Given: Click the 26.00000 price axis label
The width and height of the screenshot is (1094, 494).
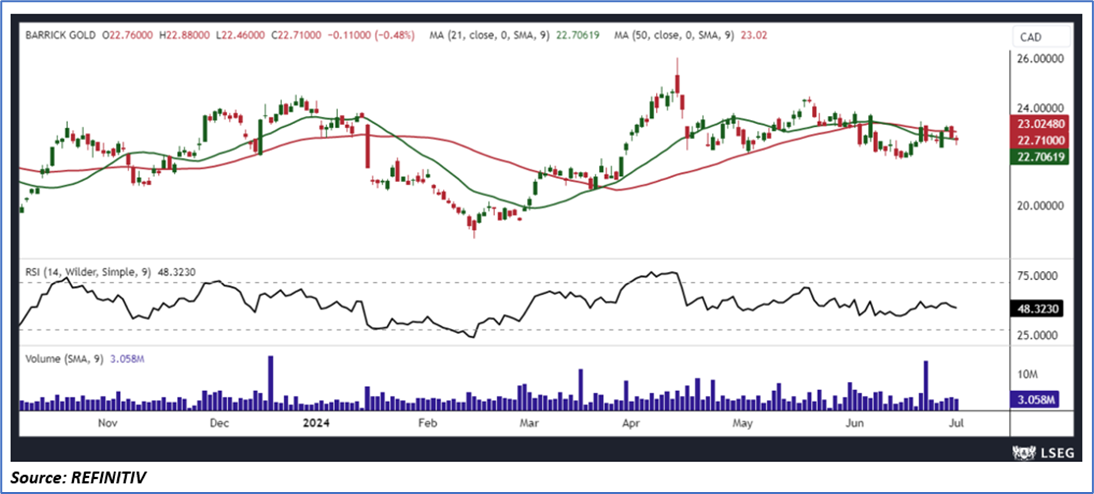Looking at the screenshot, I should 1041,61.
